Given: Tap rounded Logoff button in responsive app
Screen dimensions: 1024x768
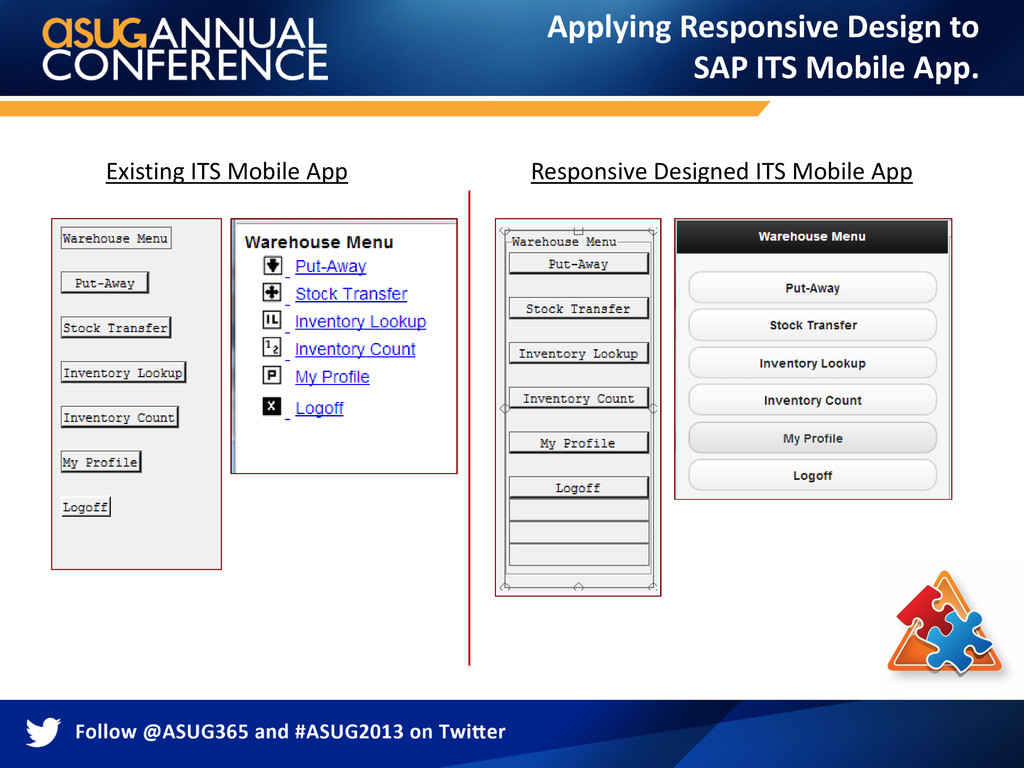Looking at the screenshot, I should click(x=812, y=475).
